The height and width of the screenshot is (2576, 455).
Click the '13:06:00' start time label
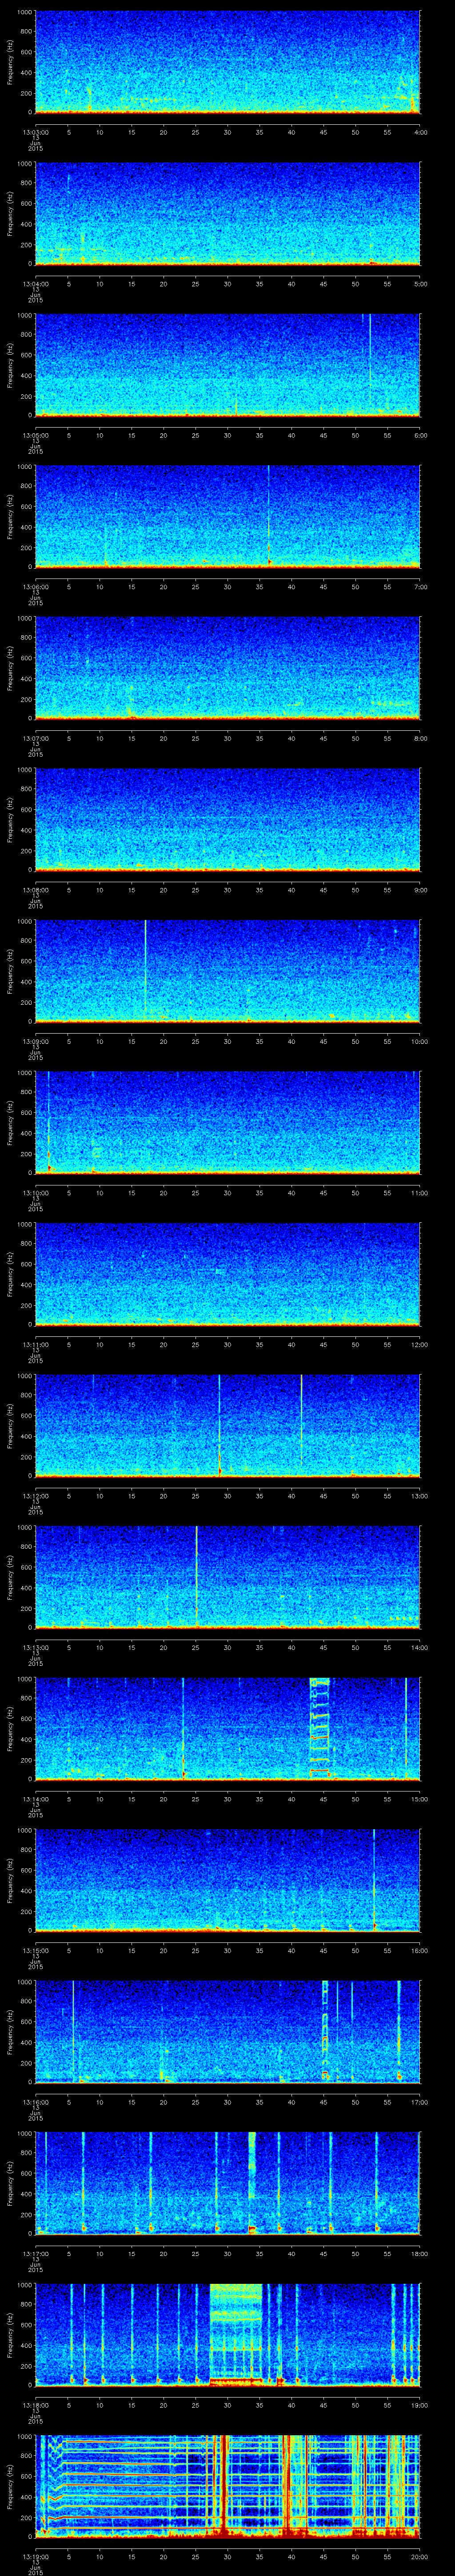(x=35, y=587)
